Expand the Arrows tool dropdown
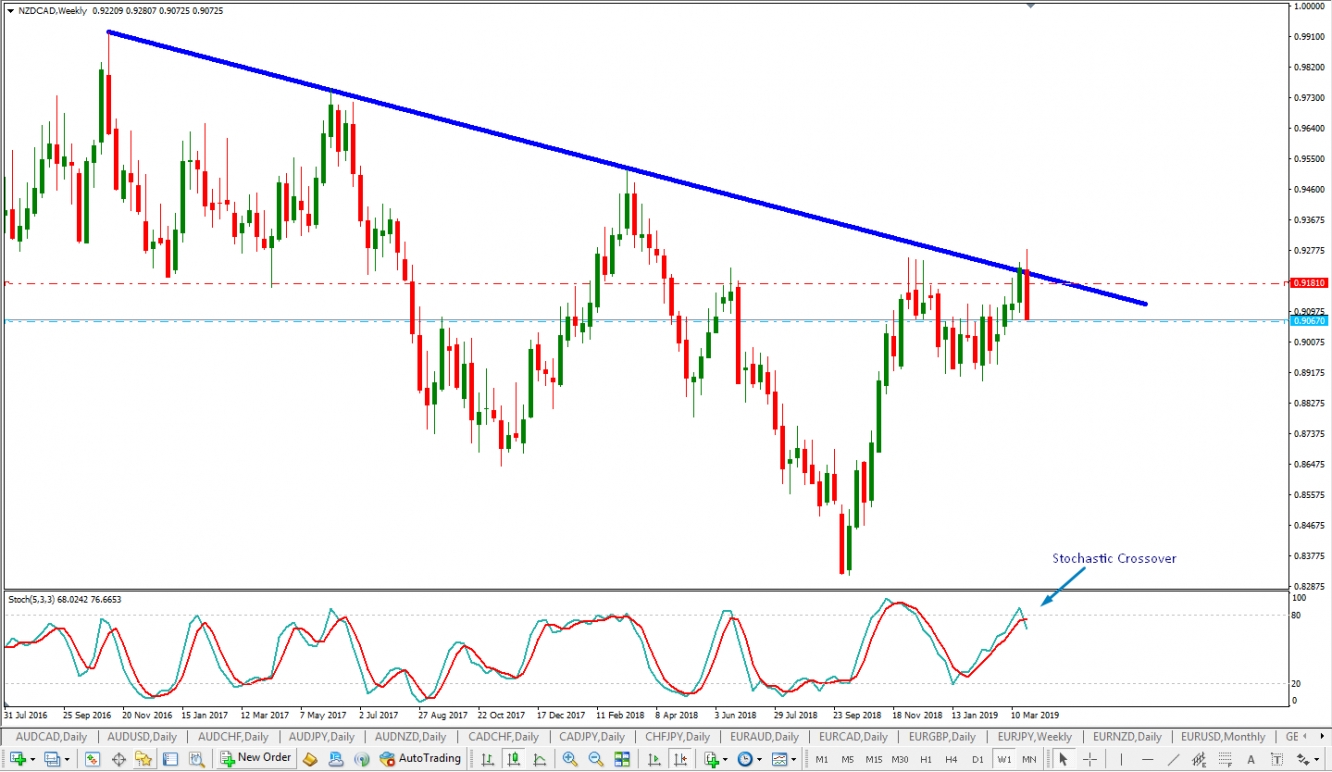Image resolution: width=1332 pixels, height=772 pixels. [x=1316, y=759]
